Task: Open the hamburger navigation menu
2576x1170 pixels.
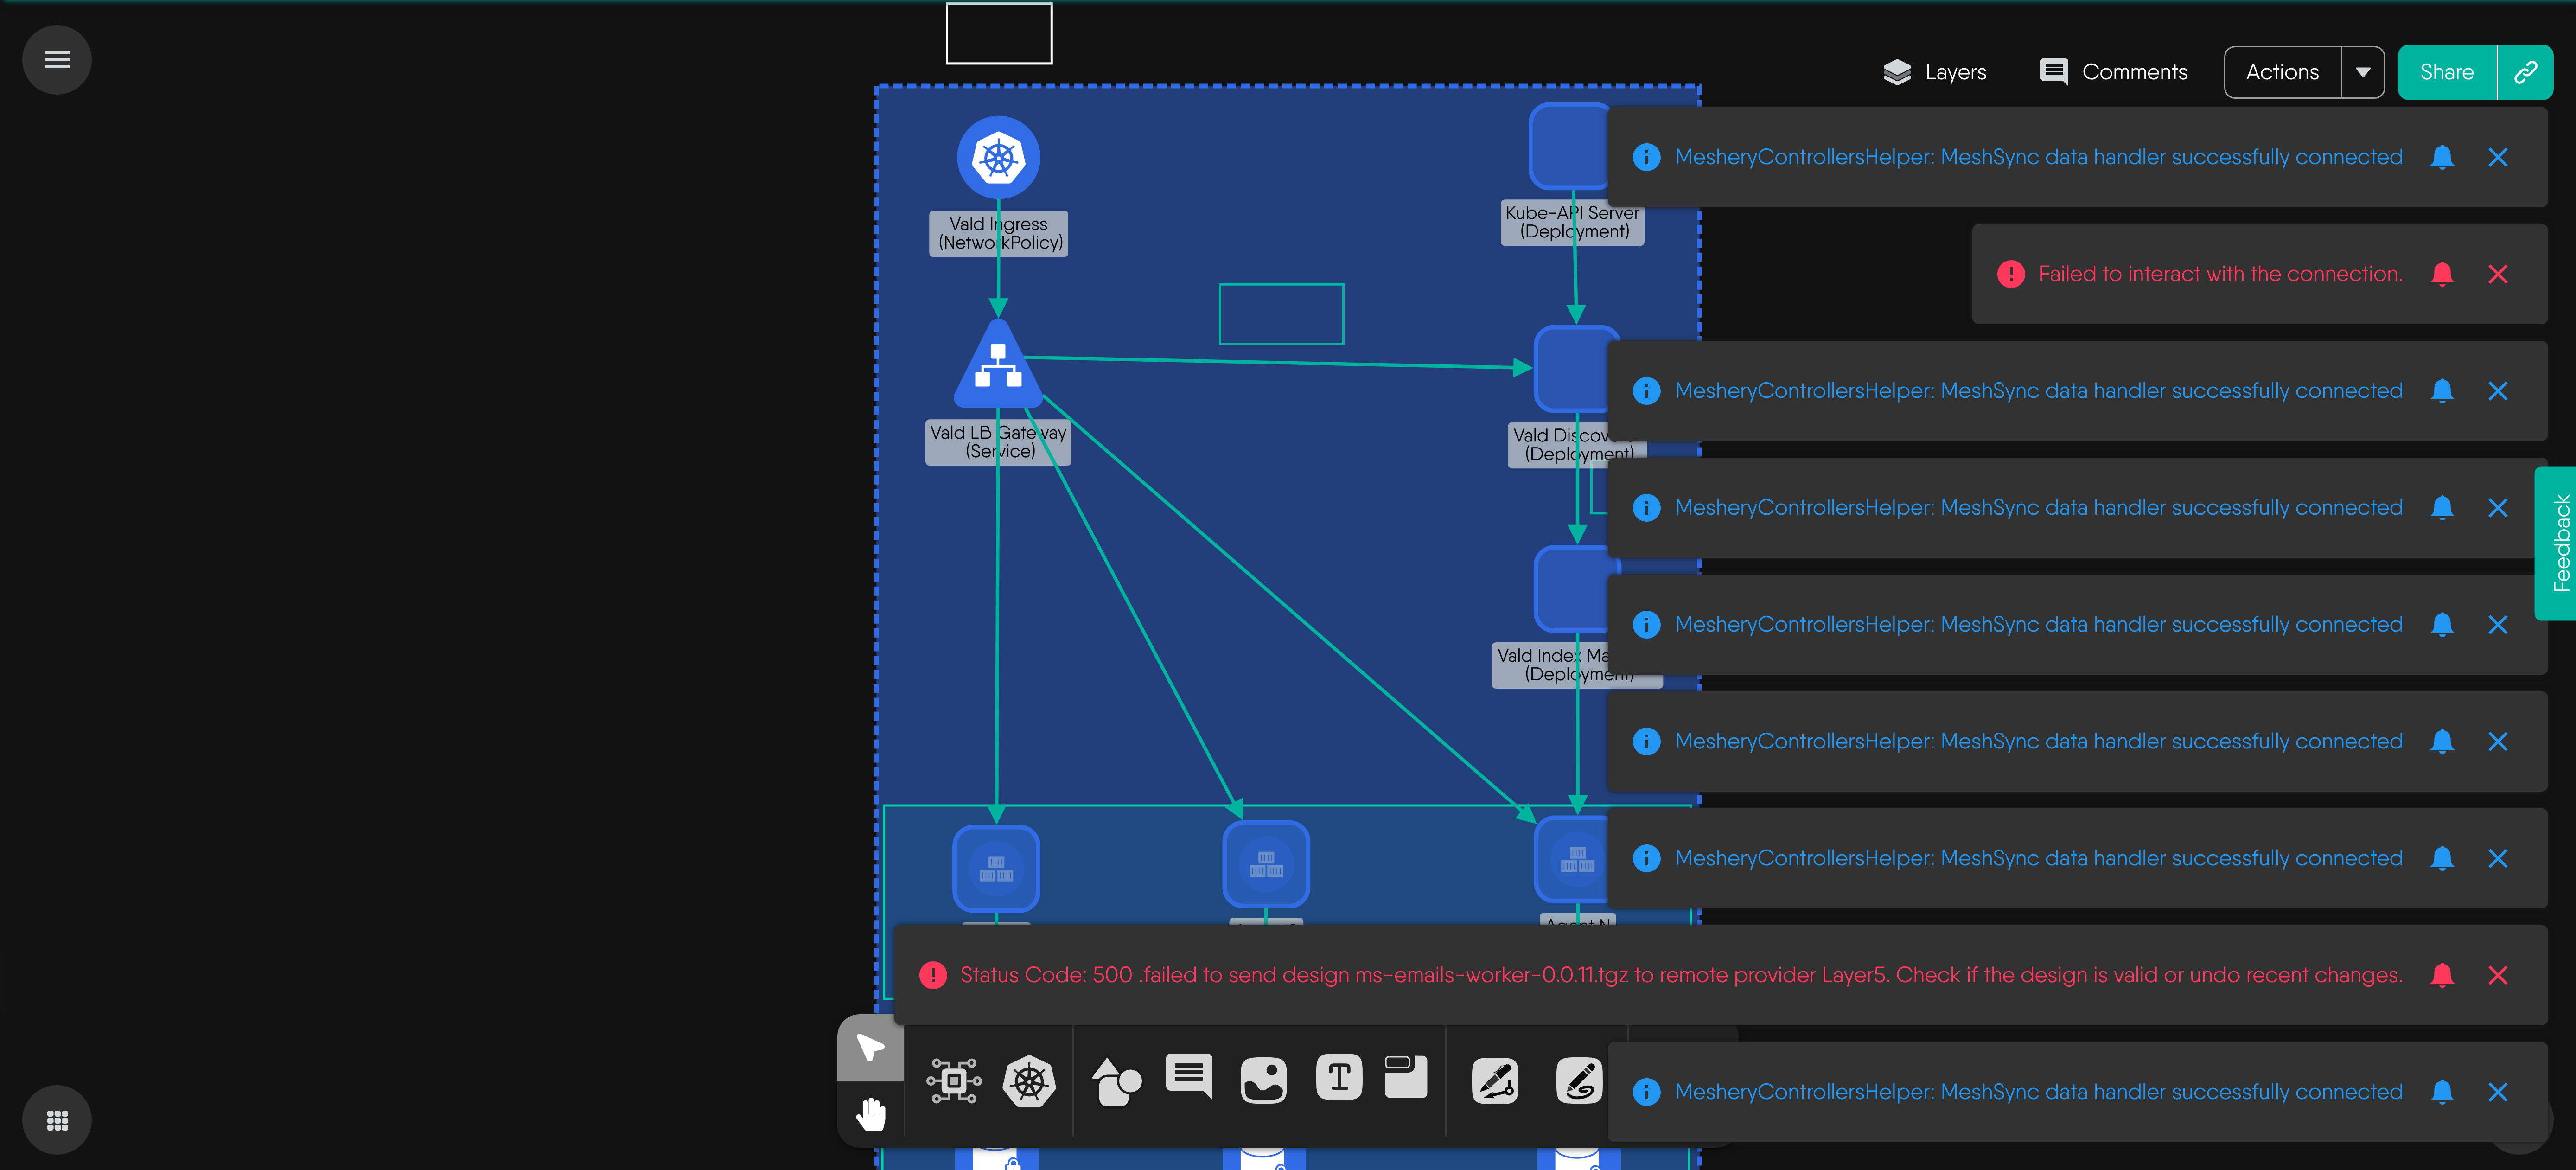Action: 57,60
